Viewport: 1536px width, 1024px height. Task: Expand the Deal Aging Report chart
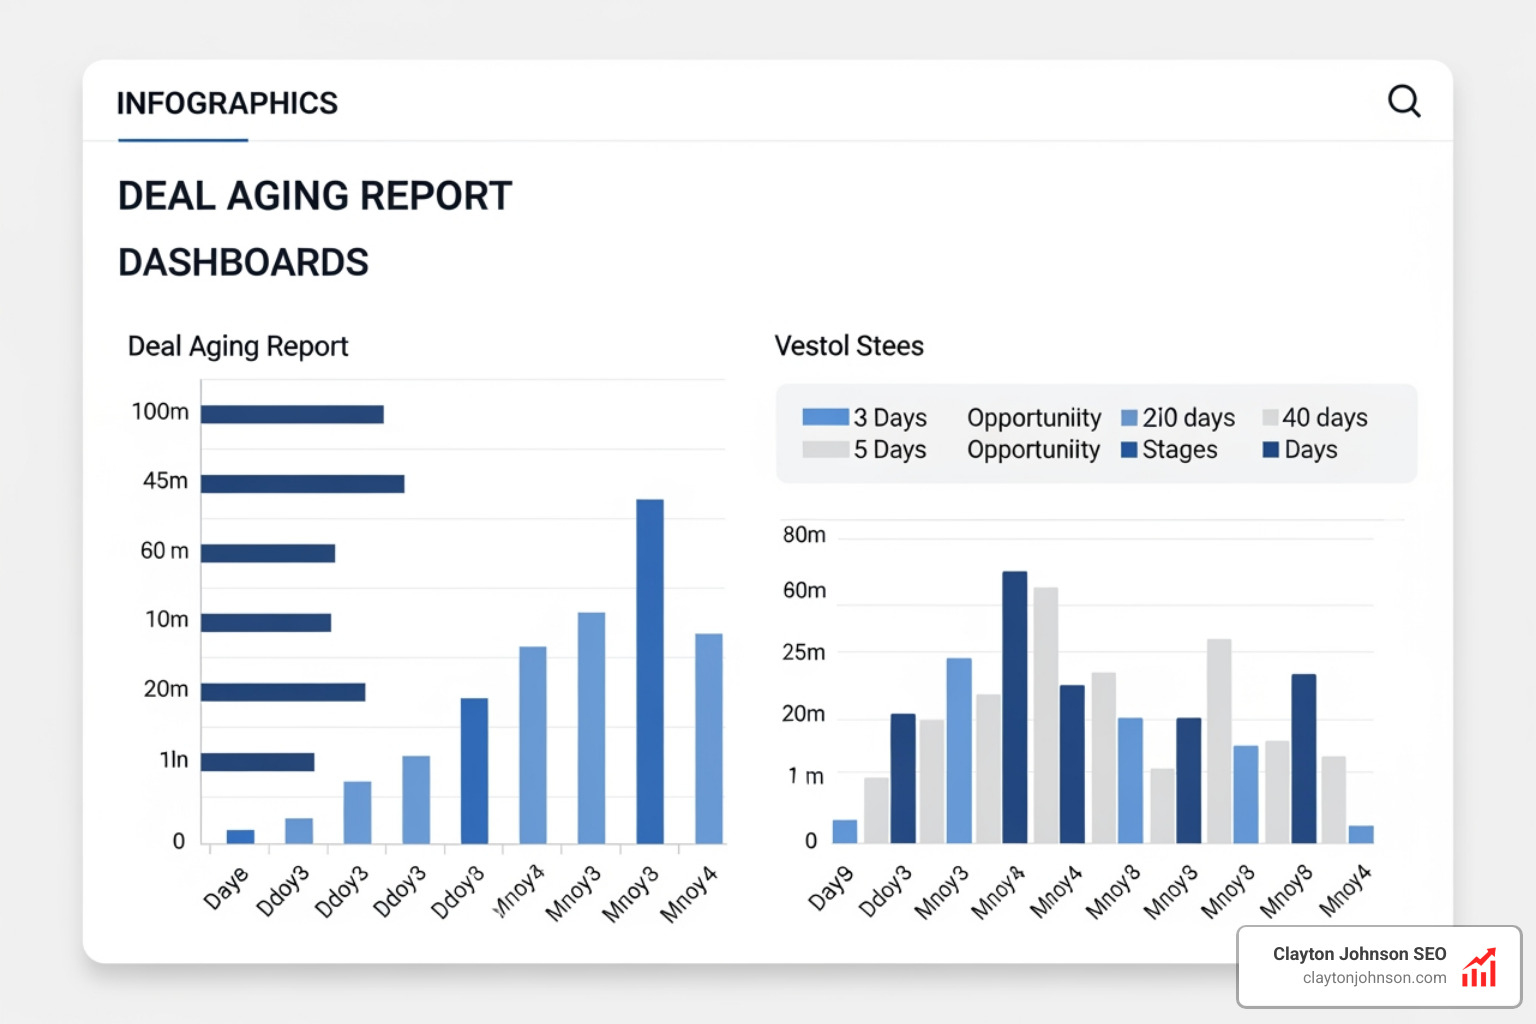tap(238, 345)
